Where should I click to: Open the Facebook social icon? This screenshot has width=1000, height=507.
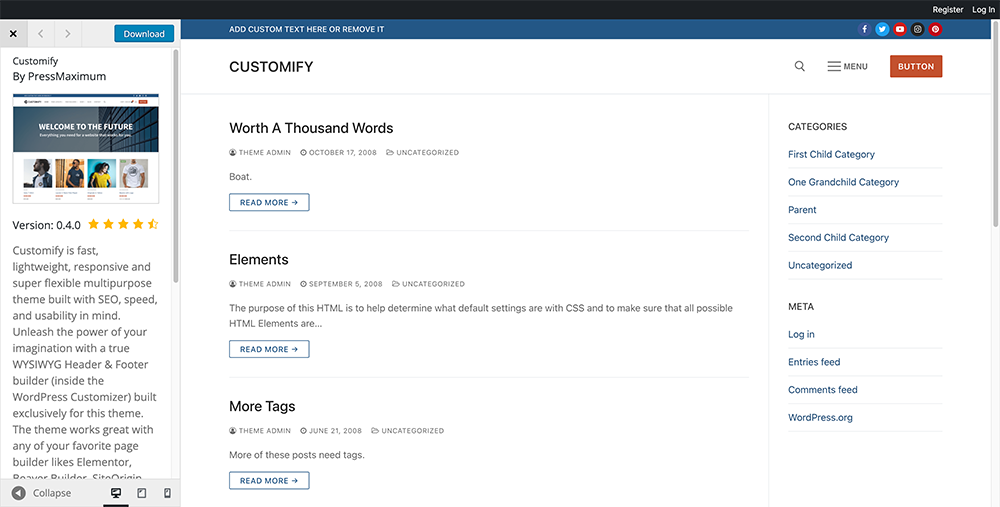click(x=865, y=29)
